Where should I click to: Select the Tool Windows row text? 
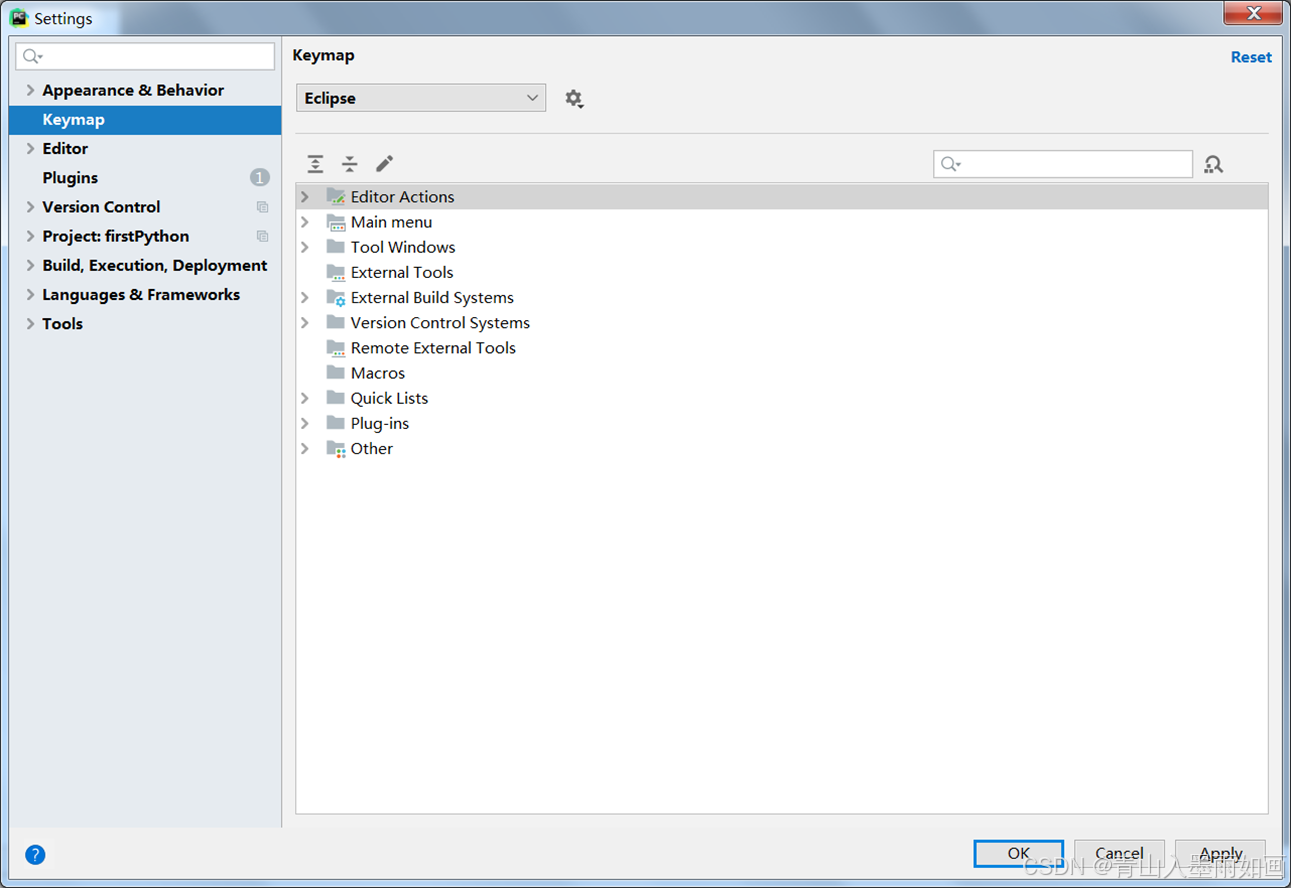[x=403, y=247]
